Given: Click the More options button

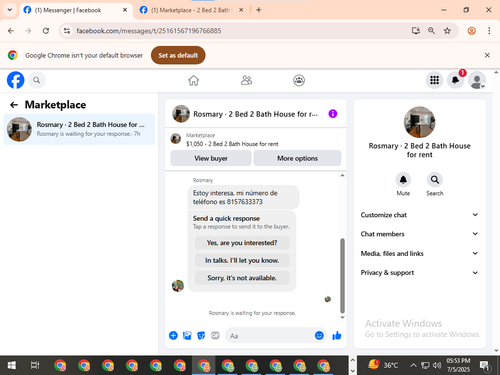Looking at the screenshot, I should pos(297,158).
